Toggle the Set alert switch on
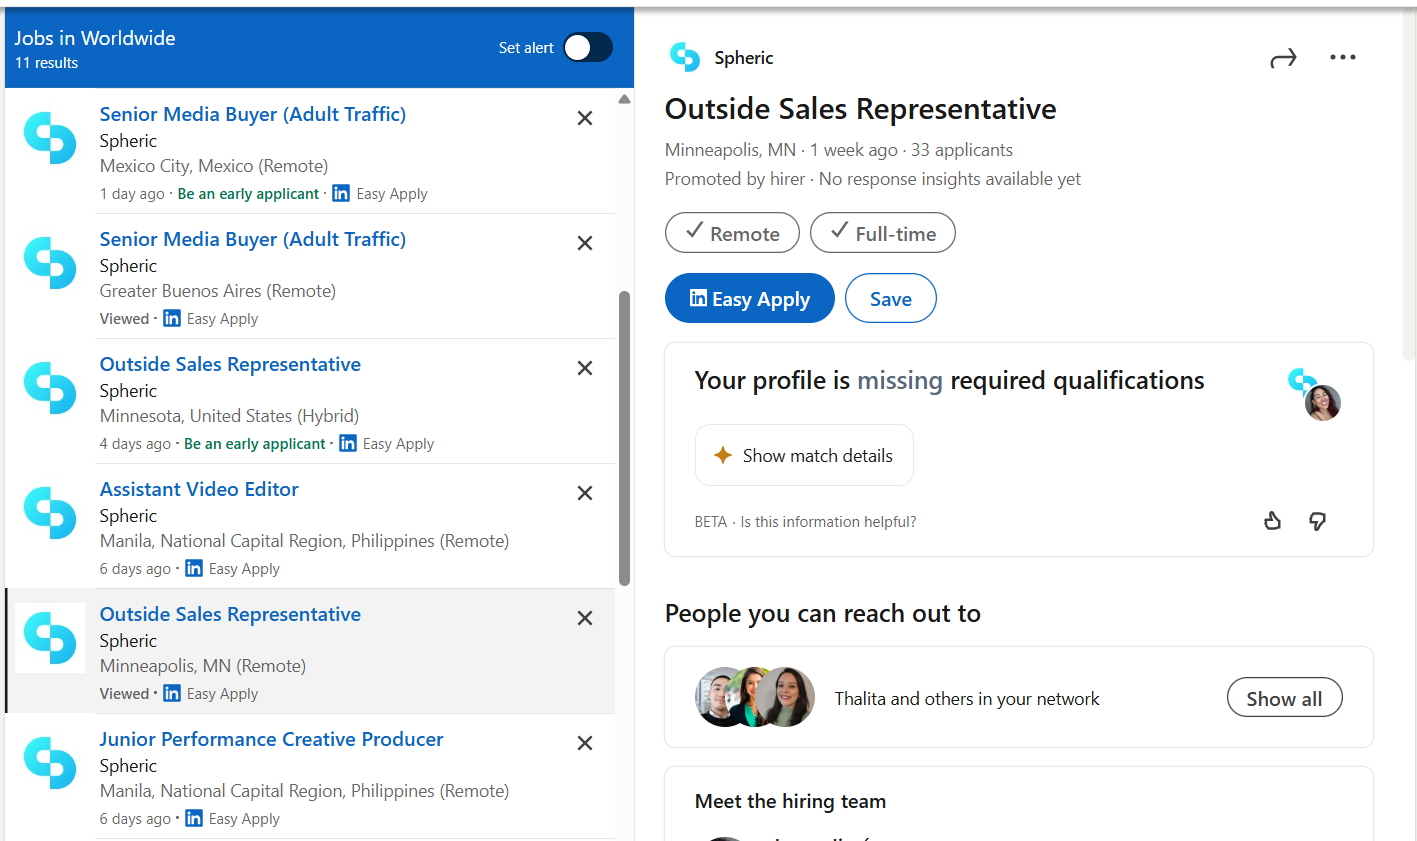This screenshot has height=841, width=1417. pos(587,48)
